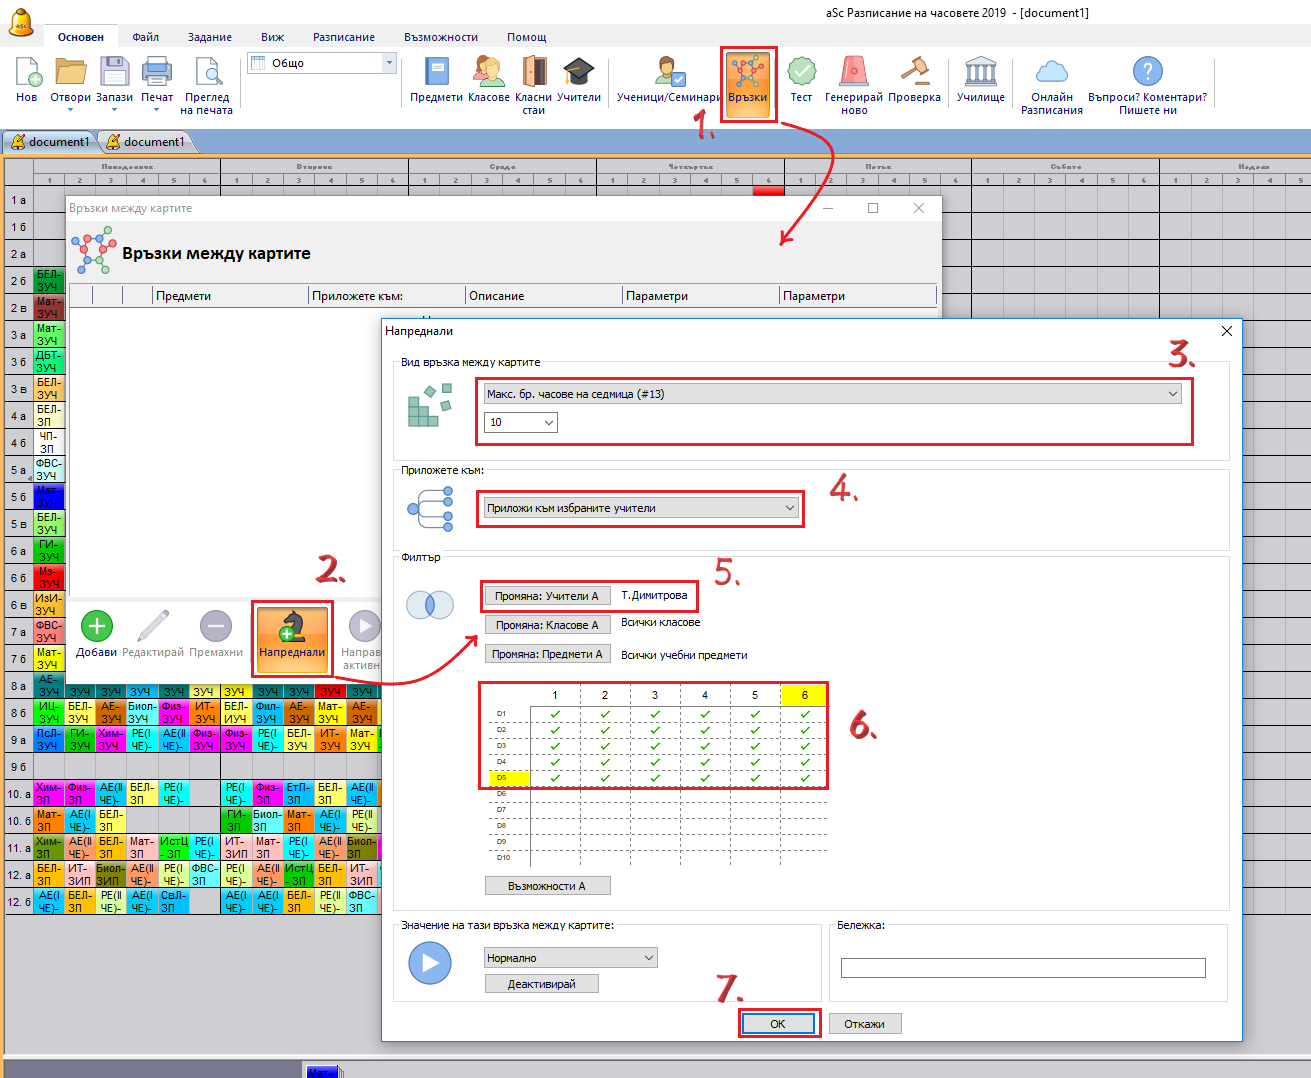This screenshot has height=1078, width=1311.
Task: Open the Учители (teachers) icon
Action: pos(578,72)
